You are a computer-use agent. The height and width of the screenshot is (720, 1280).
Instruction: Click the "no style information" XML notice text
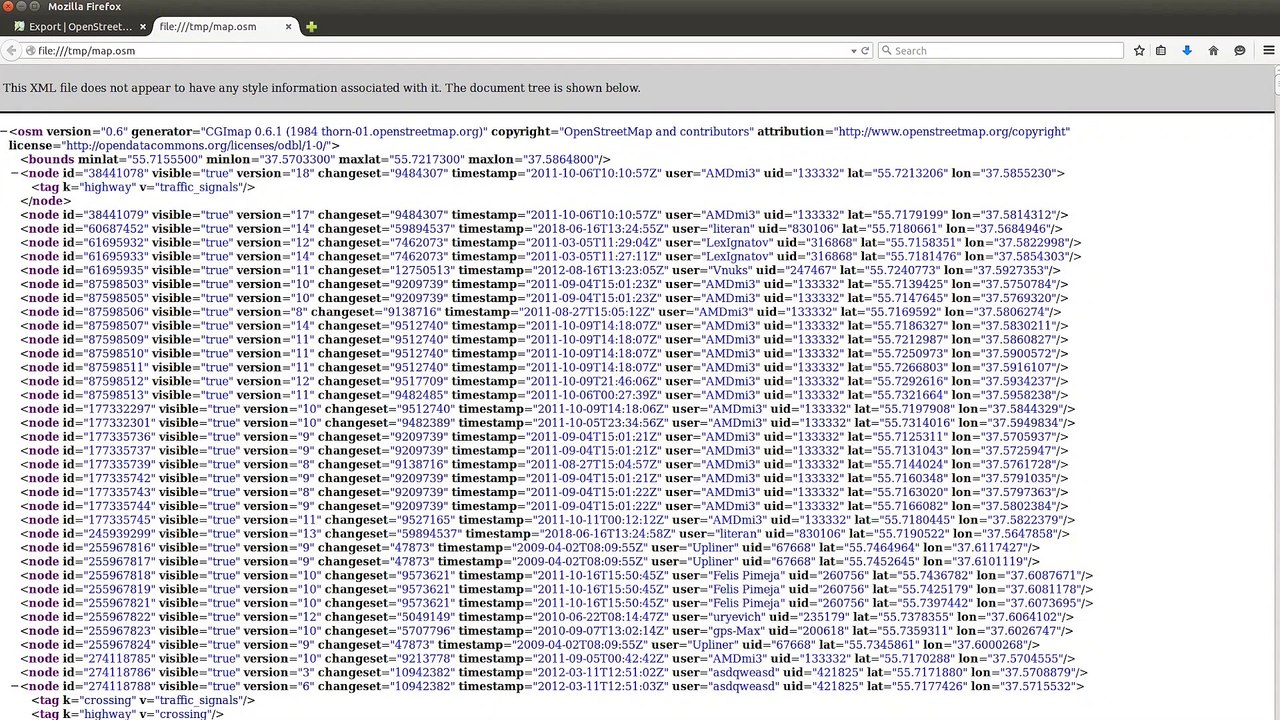pos(321,88)
